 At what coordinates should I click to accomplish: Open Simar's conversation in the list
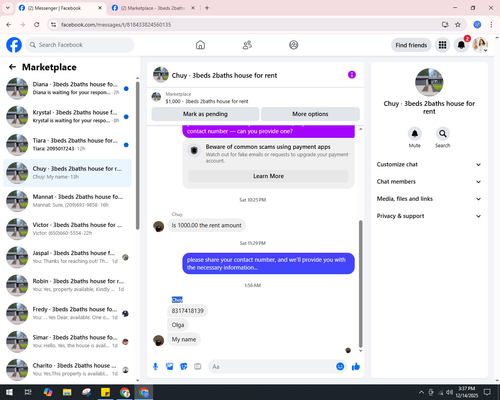[67, 341]
